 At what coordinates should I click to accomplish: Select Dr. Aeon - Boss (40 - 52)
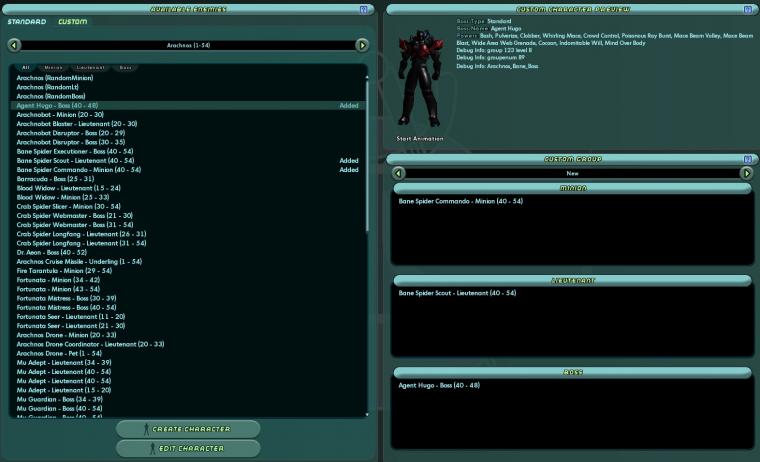(52, 252)
